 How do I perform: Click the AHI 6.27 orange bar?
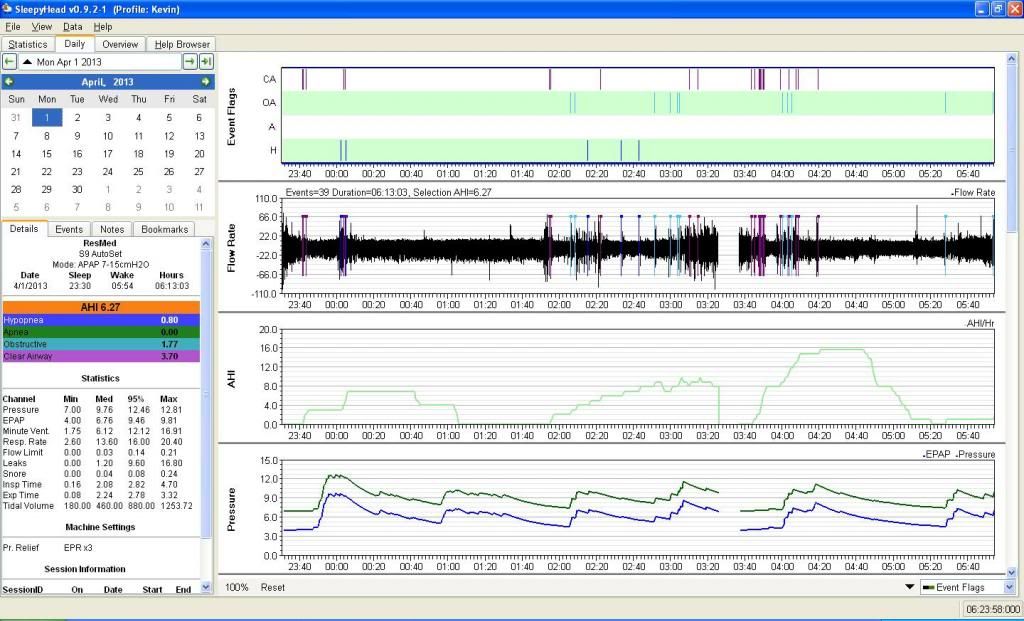tap(101, 307)
